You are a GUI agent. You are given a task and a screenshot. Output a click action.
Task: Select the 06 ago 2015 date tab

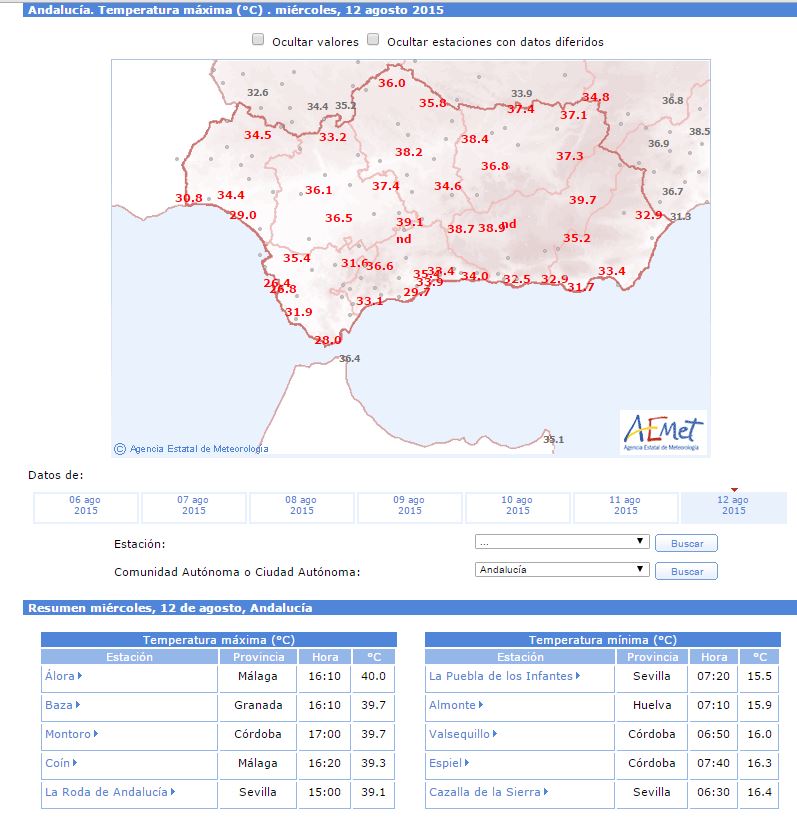click(86, 506)
